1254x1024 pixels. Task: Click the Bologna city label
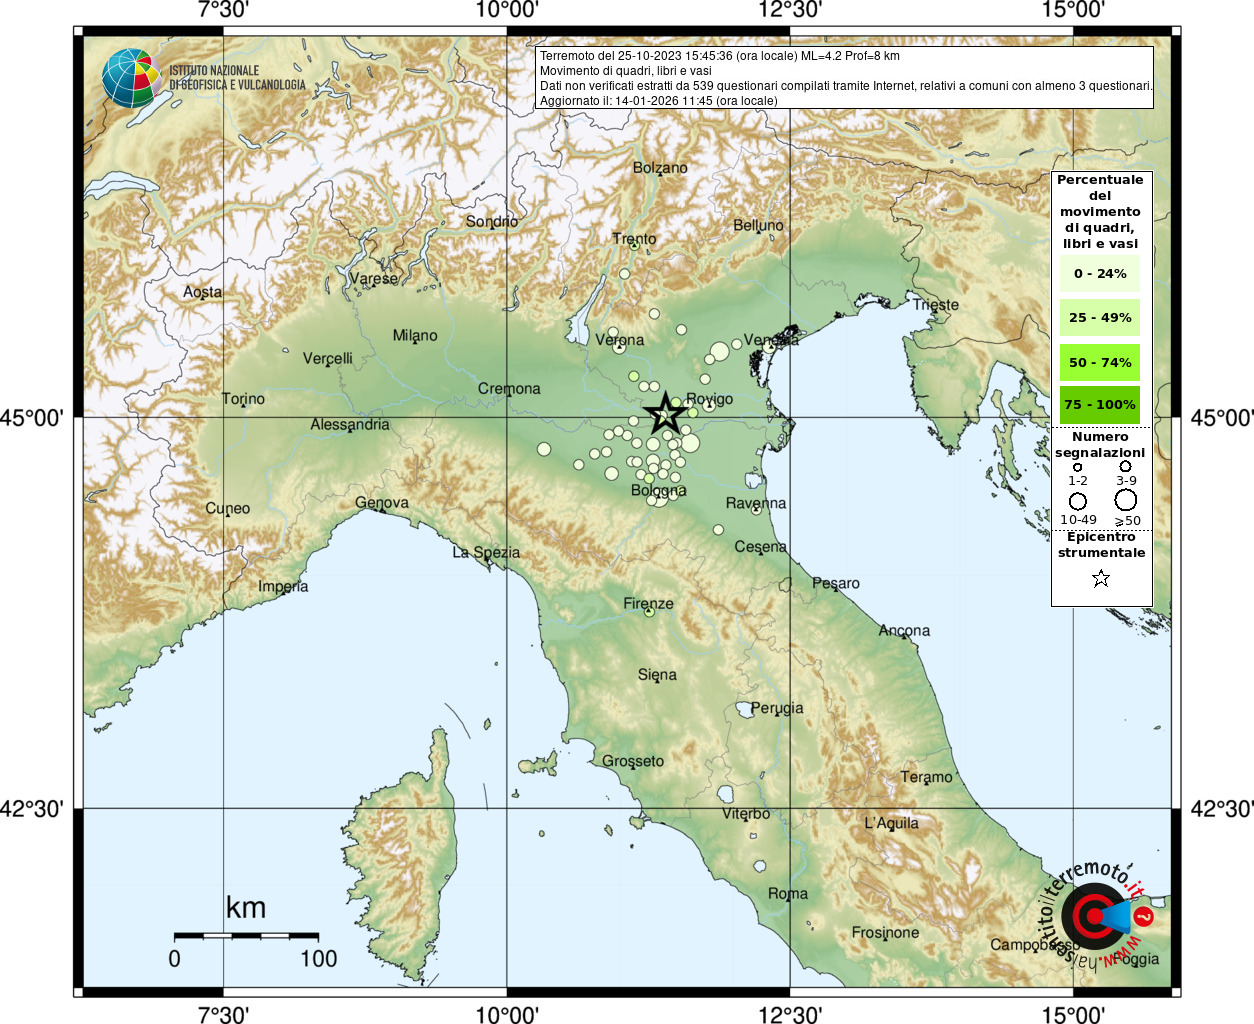tap(659, 490)
